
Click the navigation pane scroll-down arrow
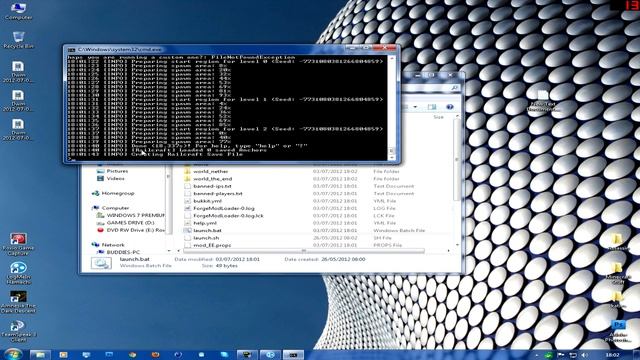(169, 251)
